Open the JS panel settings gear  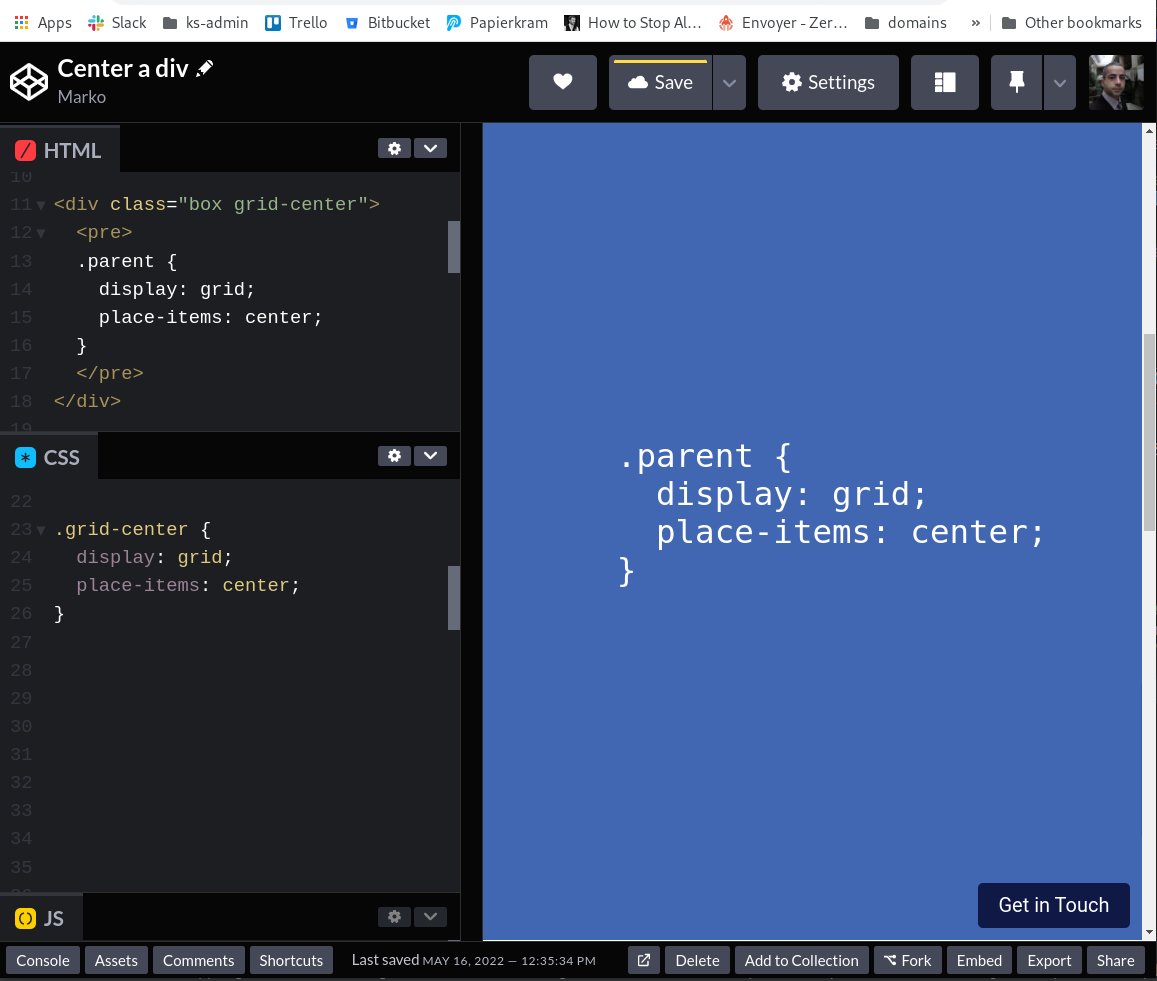coord(394,916)
